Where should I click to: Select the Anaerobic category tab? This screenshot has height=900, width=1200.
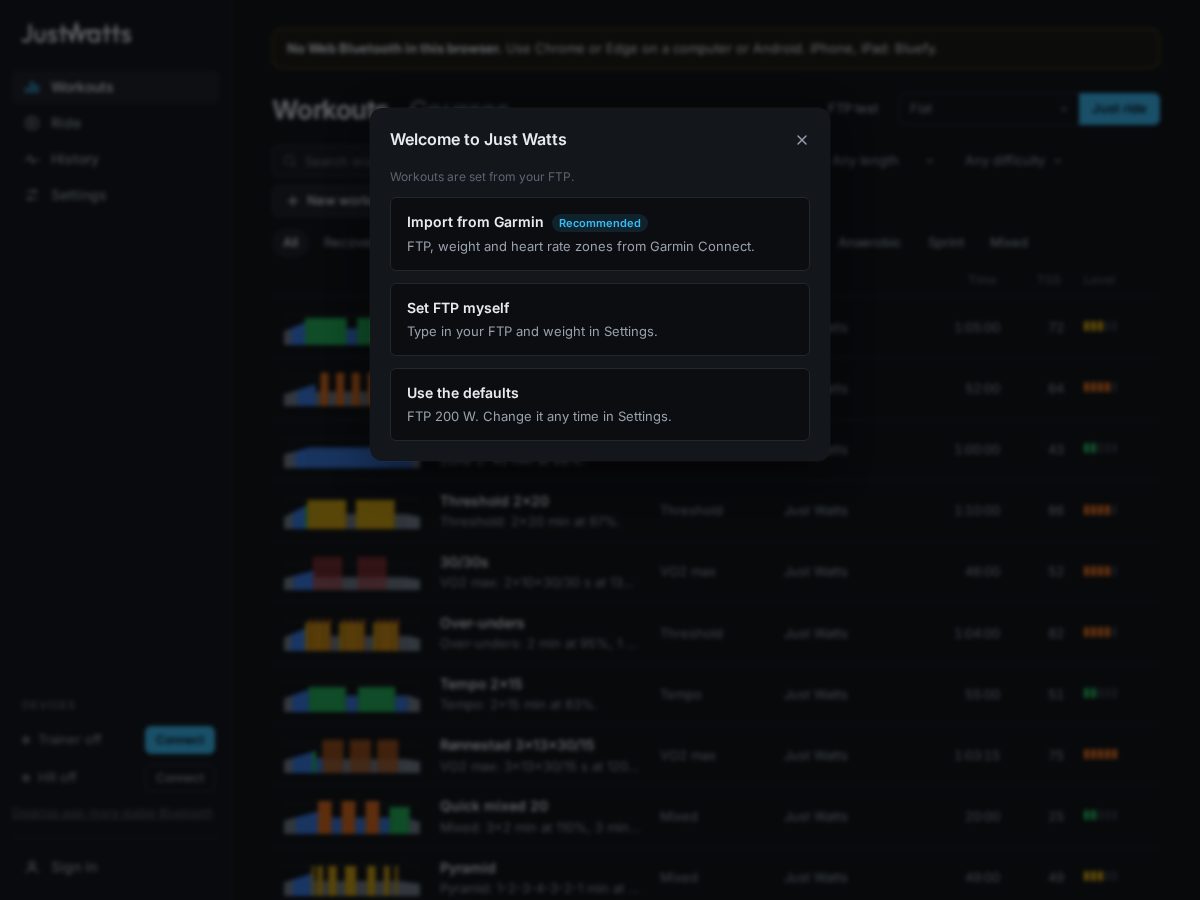point(868,242)
